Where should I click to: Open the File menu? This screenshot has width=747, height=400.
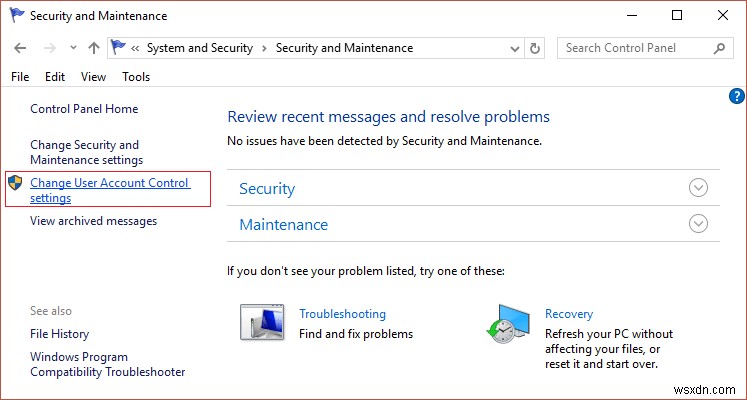[x=20, y=77]
